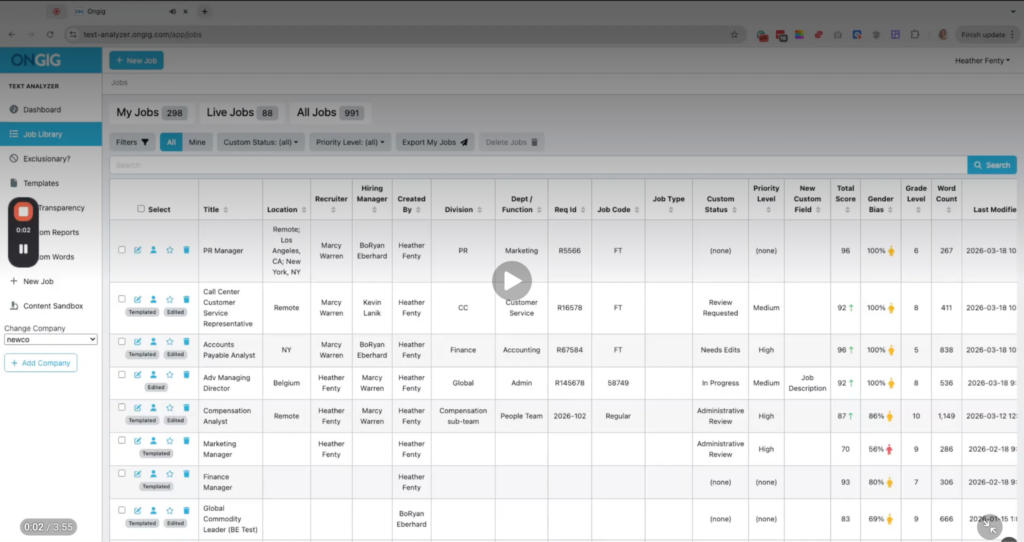Screen dimensions: 1024x542
Task: Check the Marketing Manager row checkbox
Action: tap(121, 440)
